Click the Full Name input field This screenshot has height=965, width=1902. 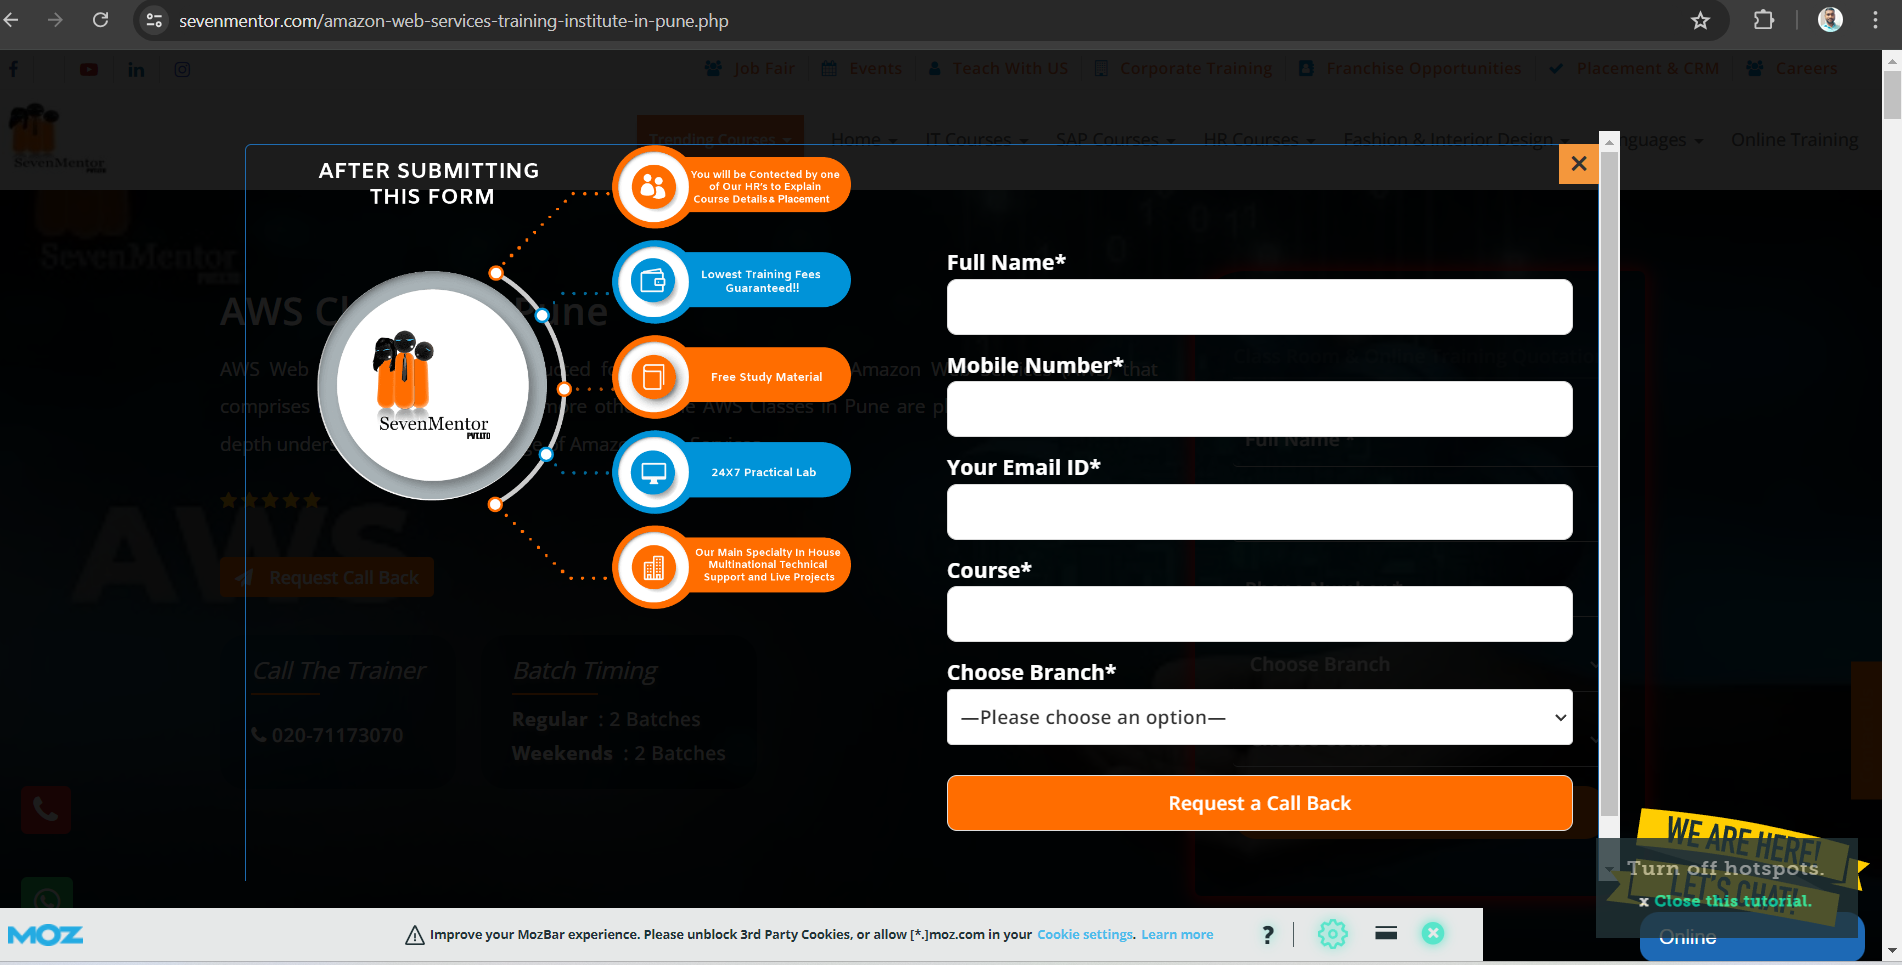coord(1259,307)
